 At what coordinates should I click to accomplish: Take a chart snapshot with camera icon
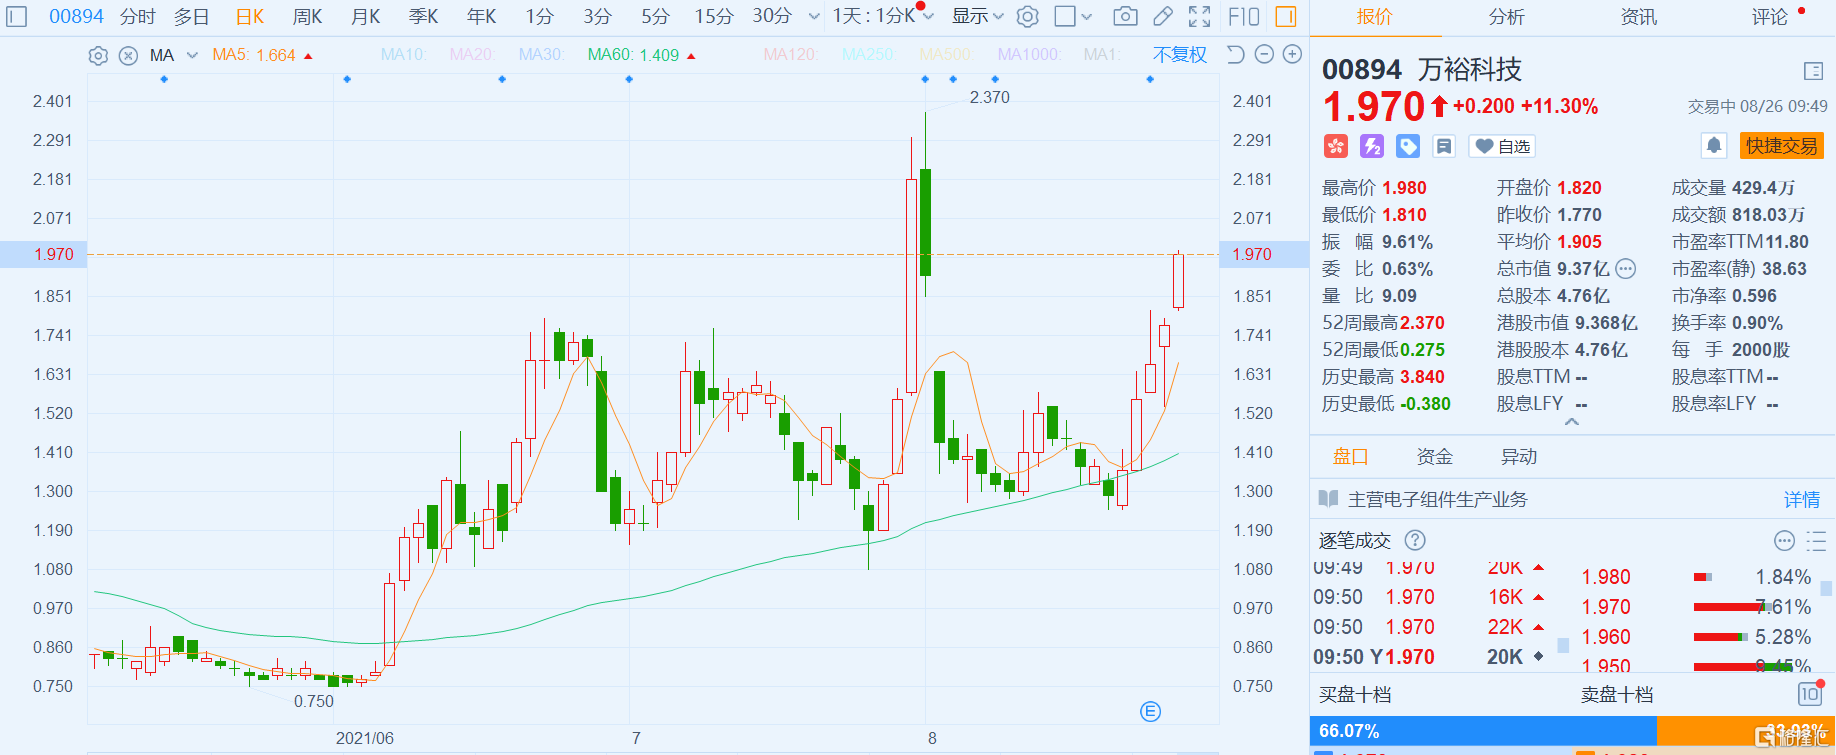tap(1125, 16)
